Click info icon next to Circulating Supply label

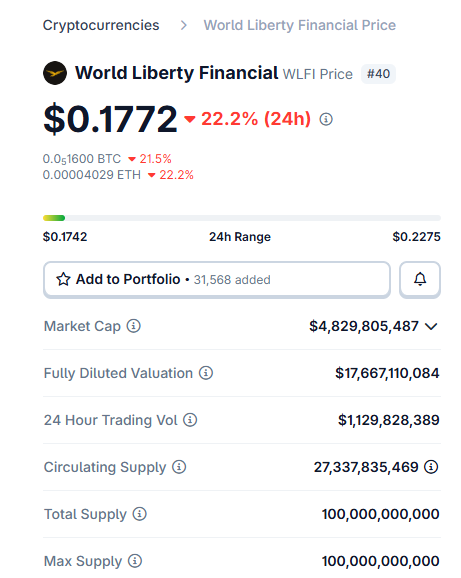tap(179, 467)
